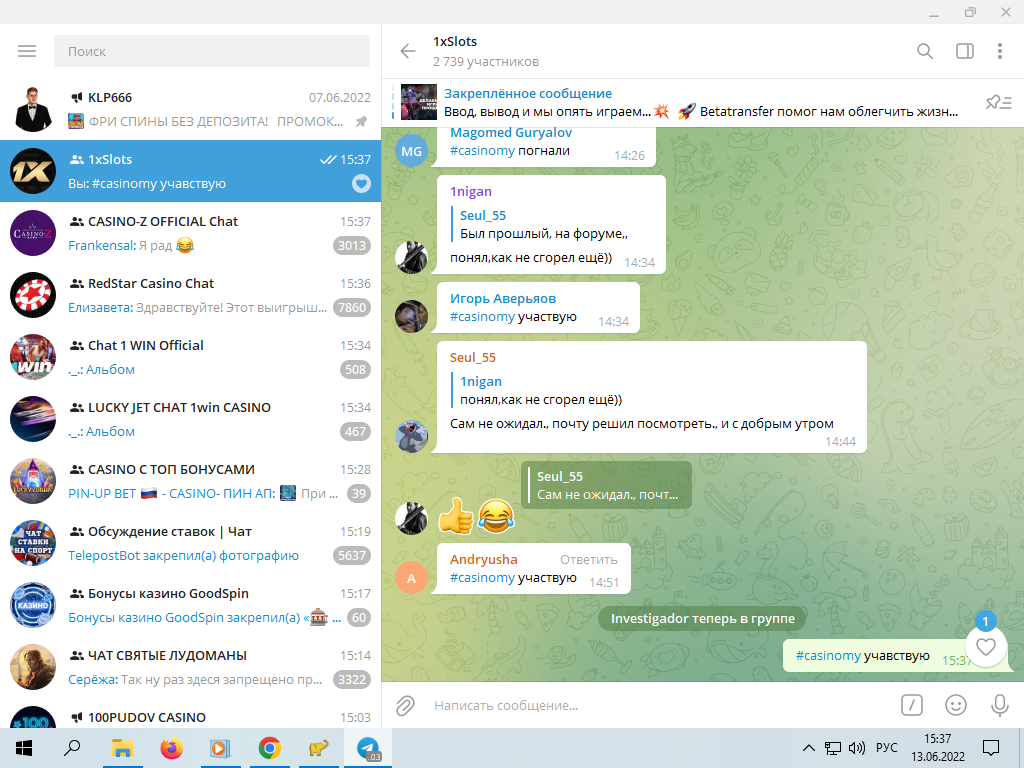Image resolution: width=1024 pixels, height=768 pixels.
Task: Open Windows Start menu
Action: (24, 748)
